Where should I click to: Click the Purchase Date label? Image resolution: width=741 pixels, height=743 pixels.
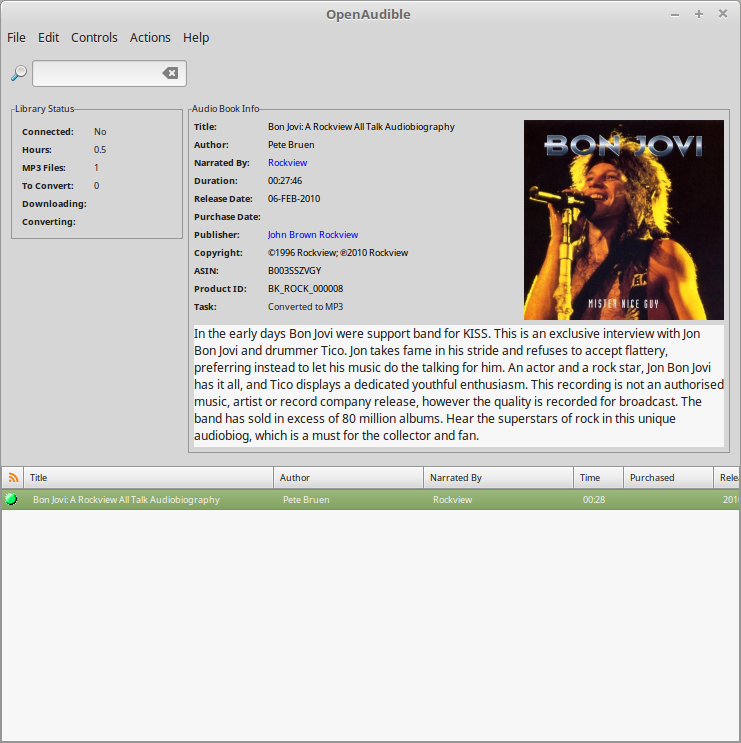tap(227, 217)
